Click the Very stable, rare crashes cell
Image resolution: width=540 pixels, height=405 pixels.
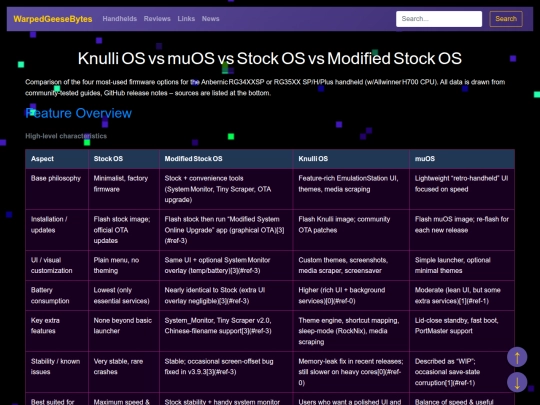coord(124,372)
